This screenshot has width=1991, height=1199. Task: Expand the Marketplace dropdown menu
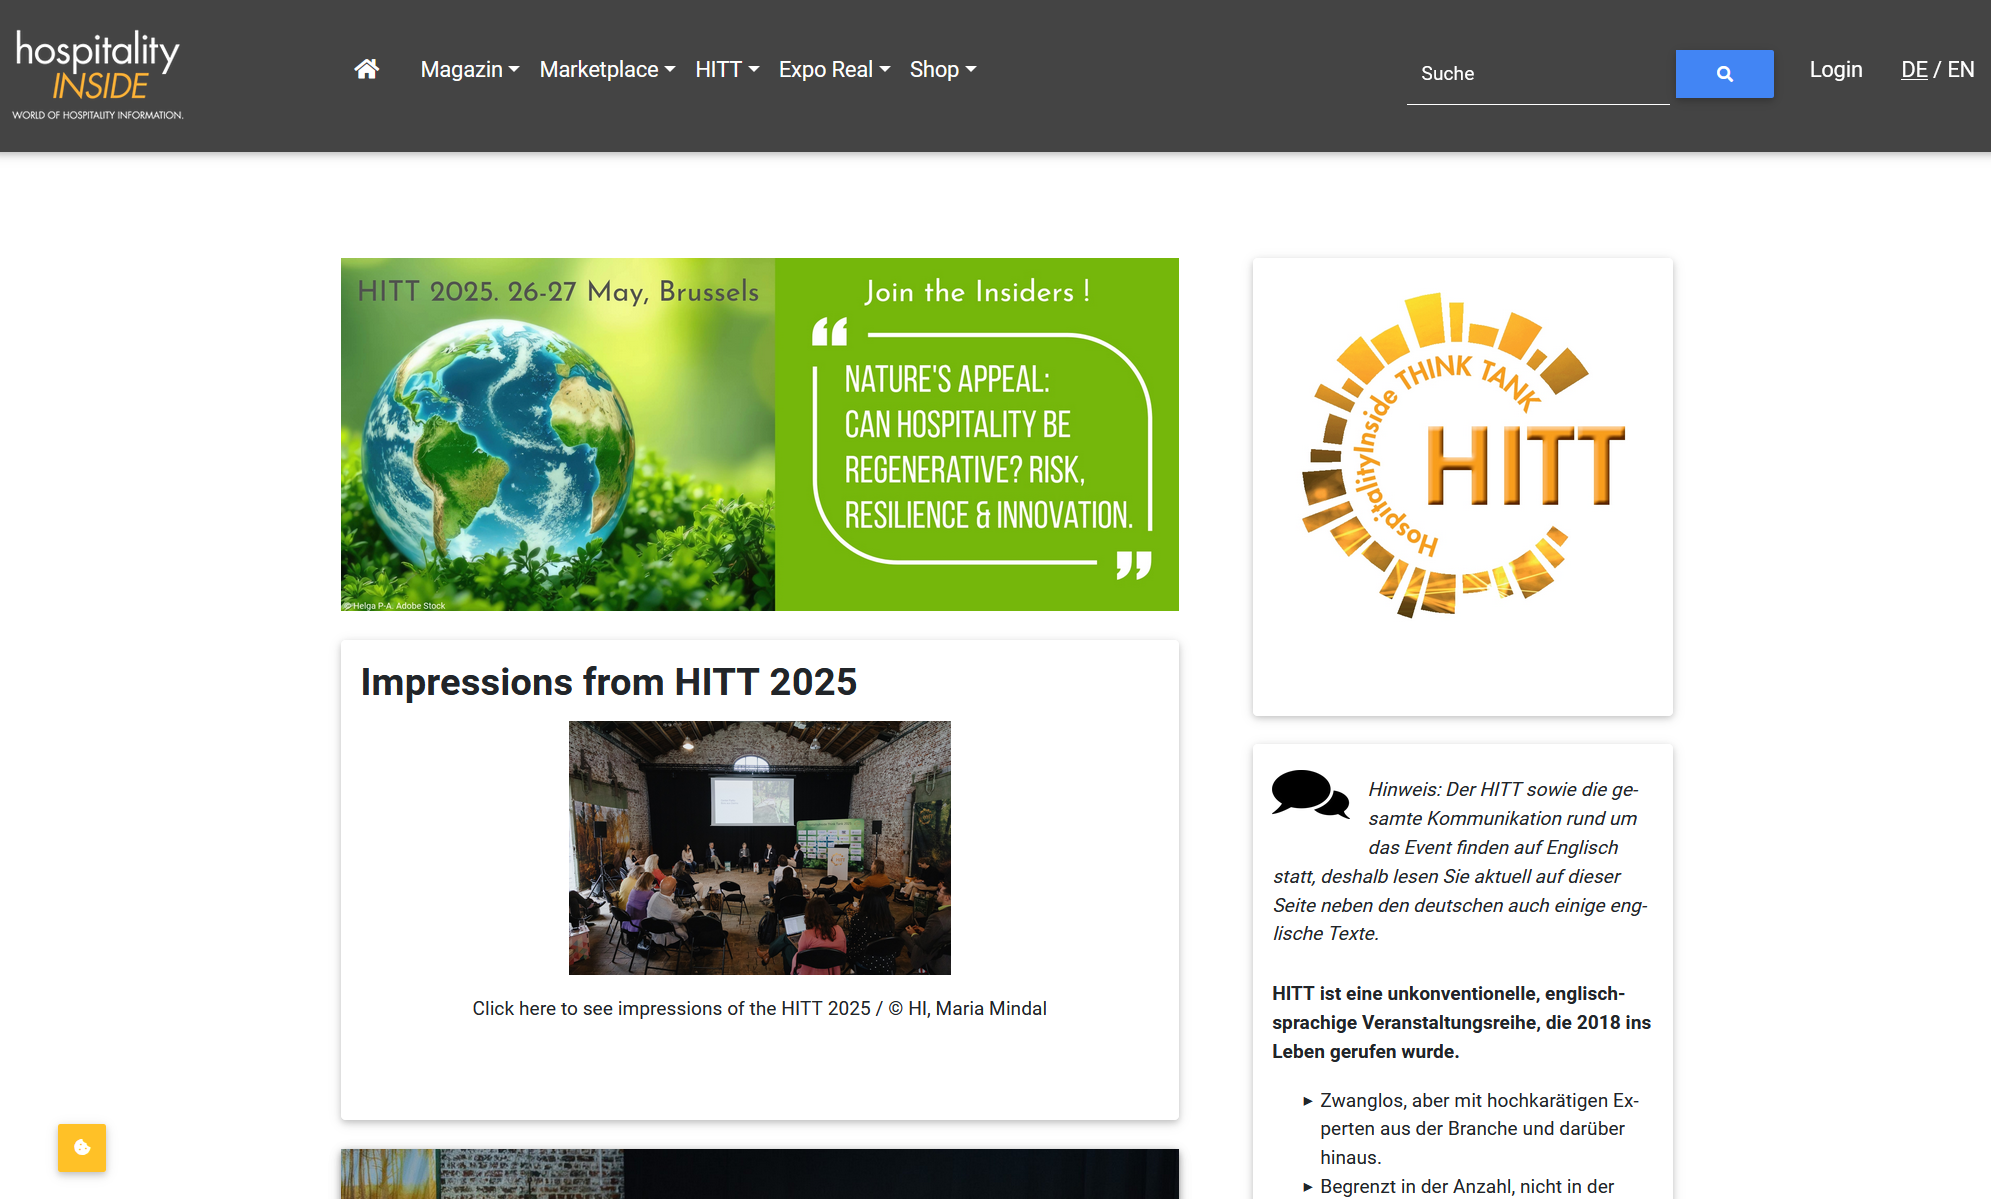click(x=608, y=69)
